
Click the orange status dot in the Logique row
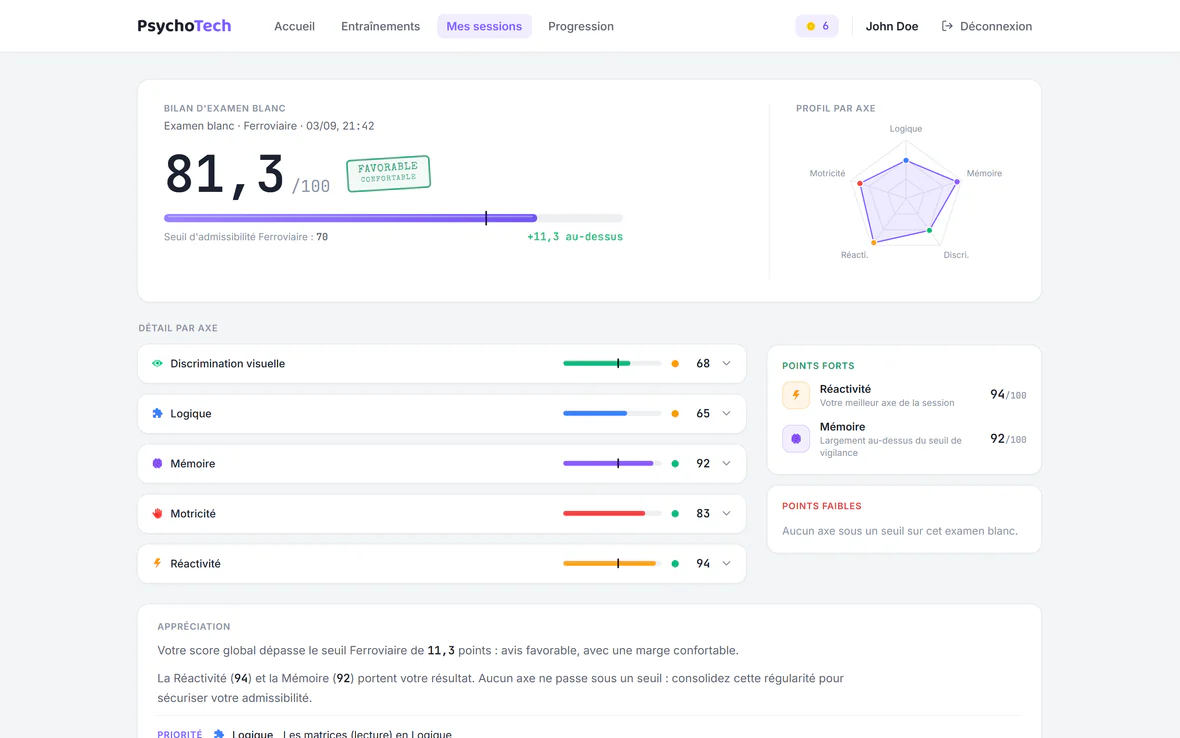coord(675,413)
